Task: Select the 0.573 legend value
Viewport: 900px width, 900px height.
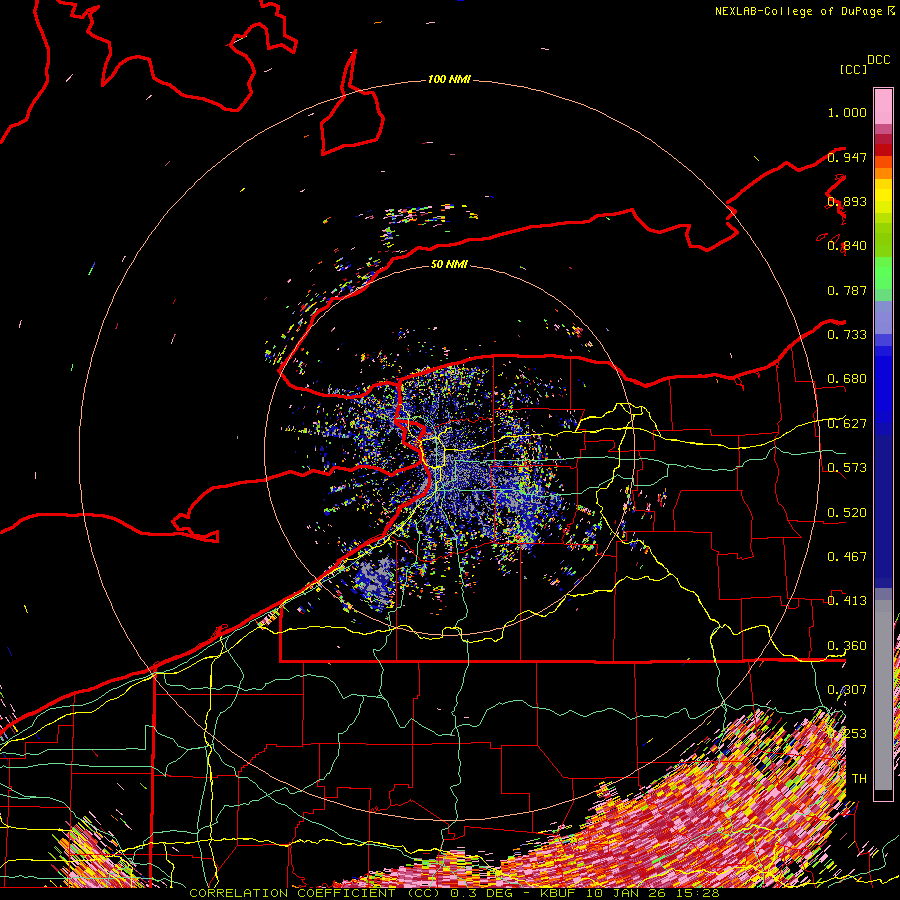Action: pyautogui.click(x=847, y=468)
